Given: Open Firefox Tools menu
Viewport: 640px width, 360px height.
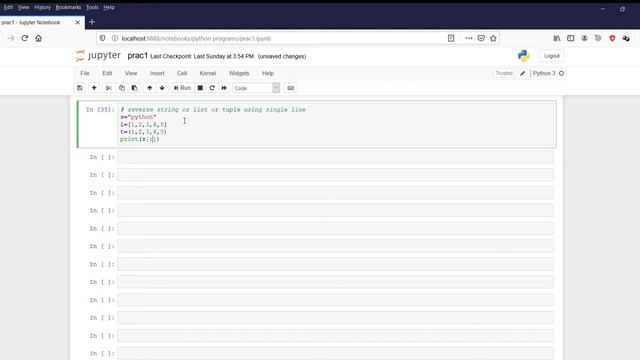Looking at the screenshot, I should [x=92, y=7].
